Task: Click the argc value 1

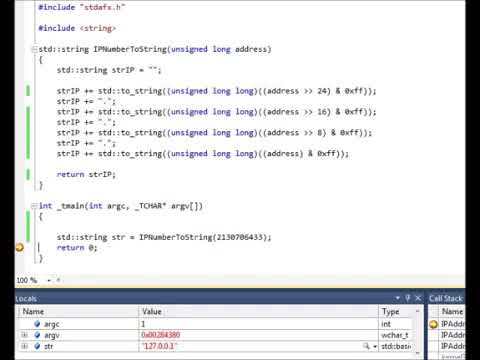Action: [143, 324]
